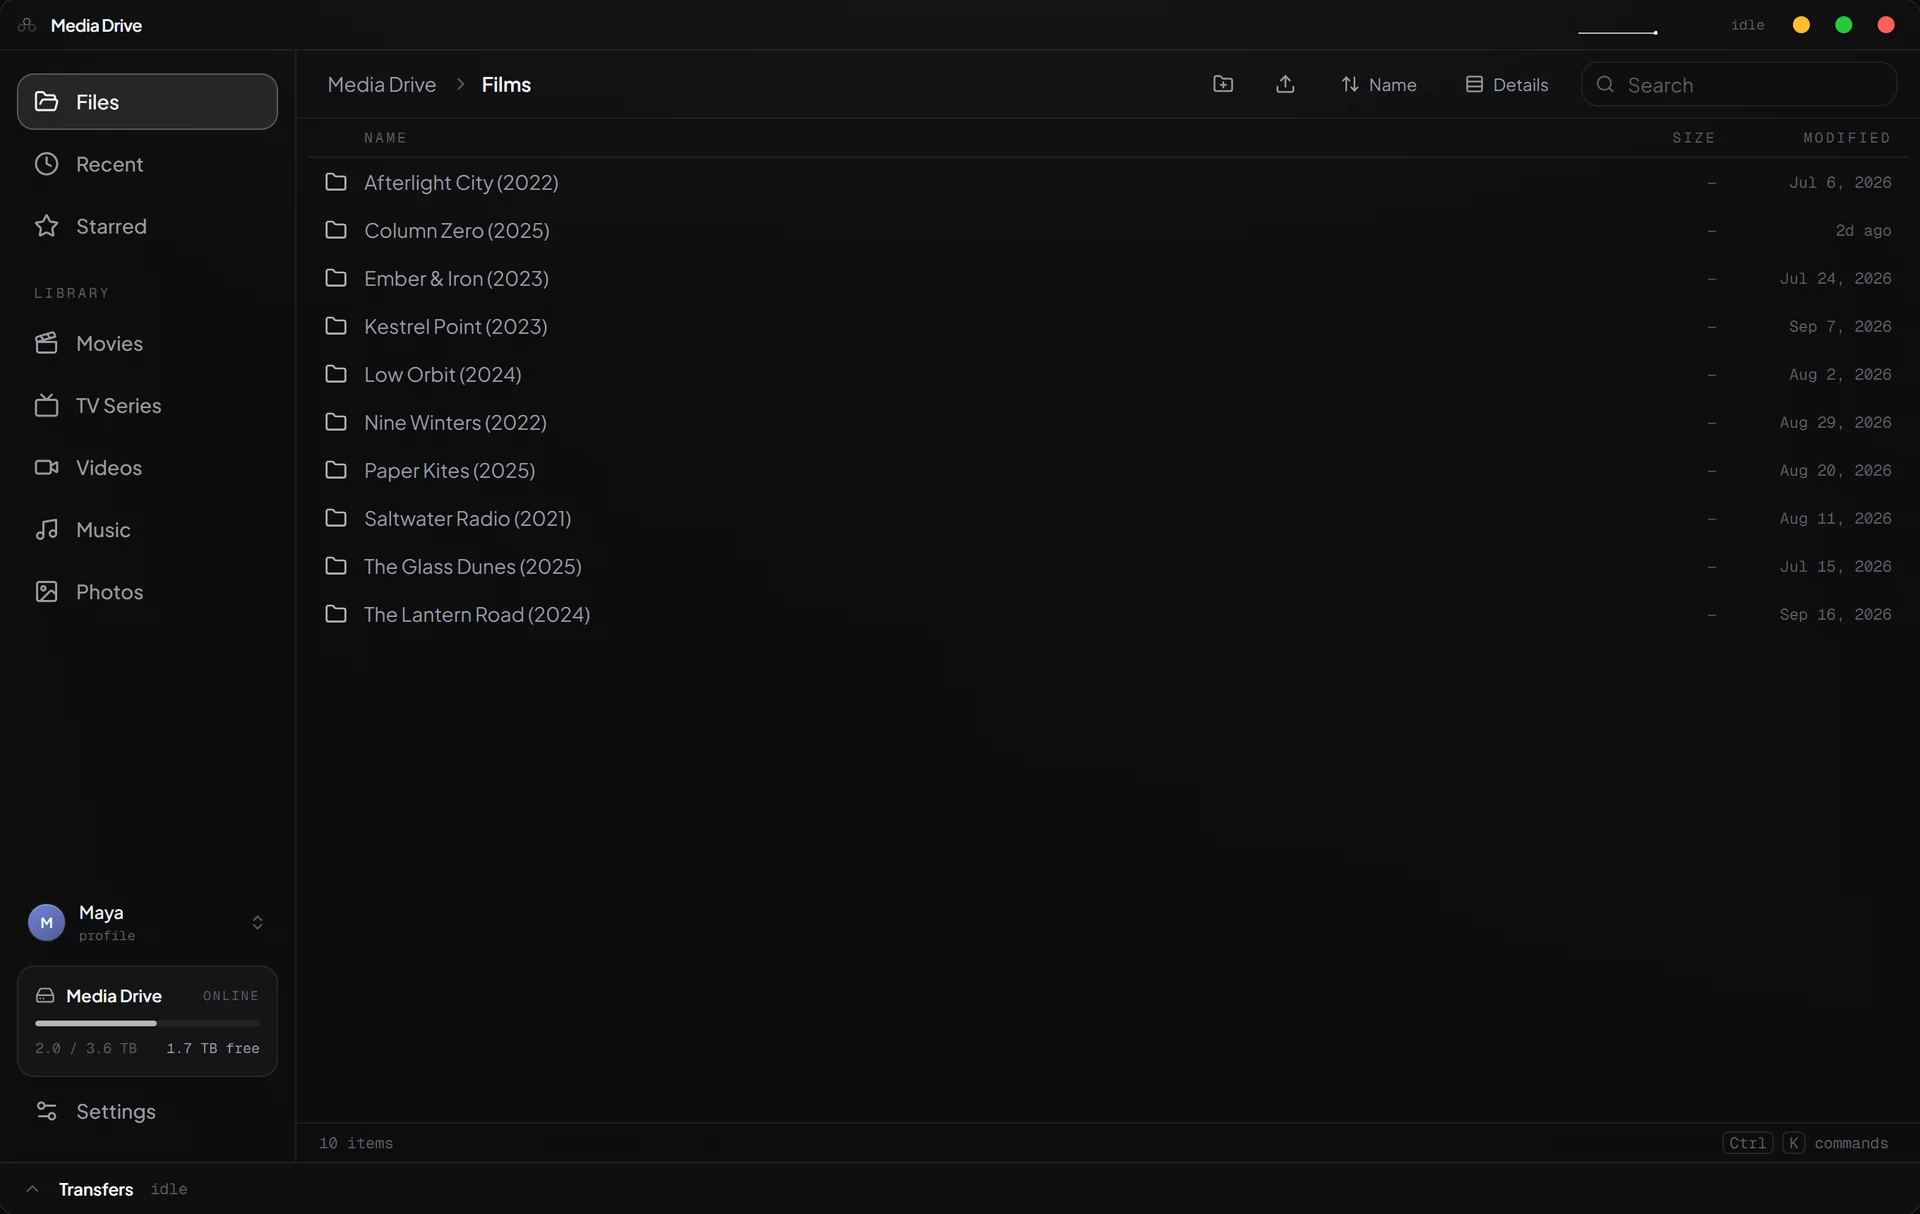The width and height of the screenshot is (1920, 1214).
Task: Click the Music note icon
Action: 46,529
